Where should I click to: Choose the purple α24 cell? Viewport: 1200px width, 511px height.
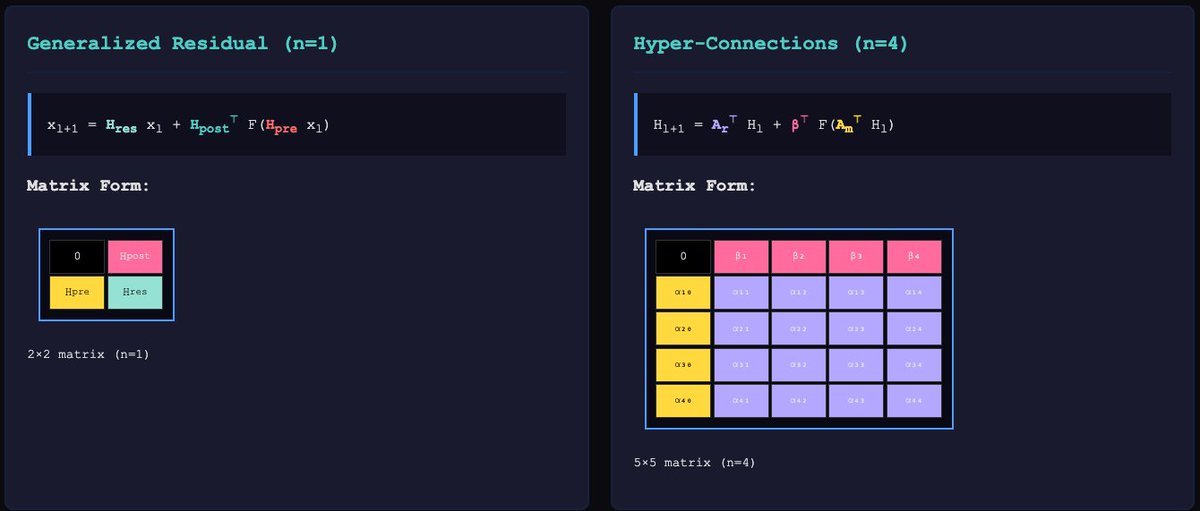point(914,328)
